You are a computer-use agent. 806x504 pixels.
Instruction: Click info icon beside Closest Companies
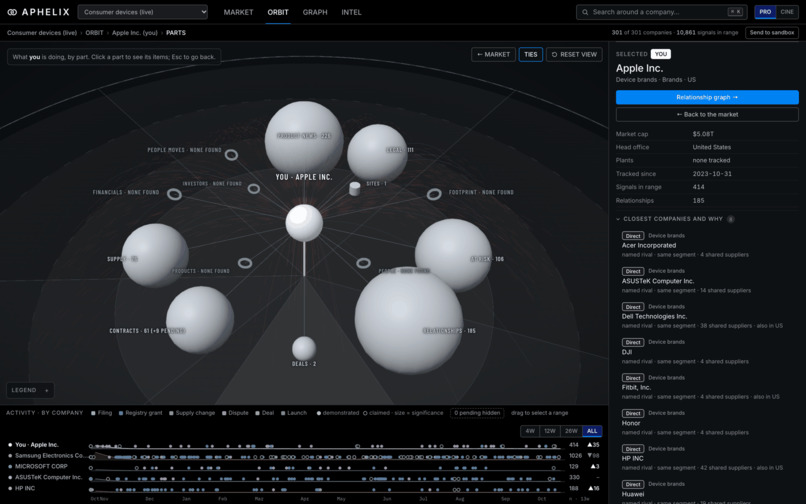730,219
